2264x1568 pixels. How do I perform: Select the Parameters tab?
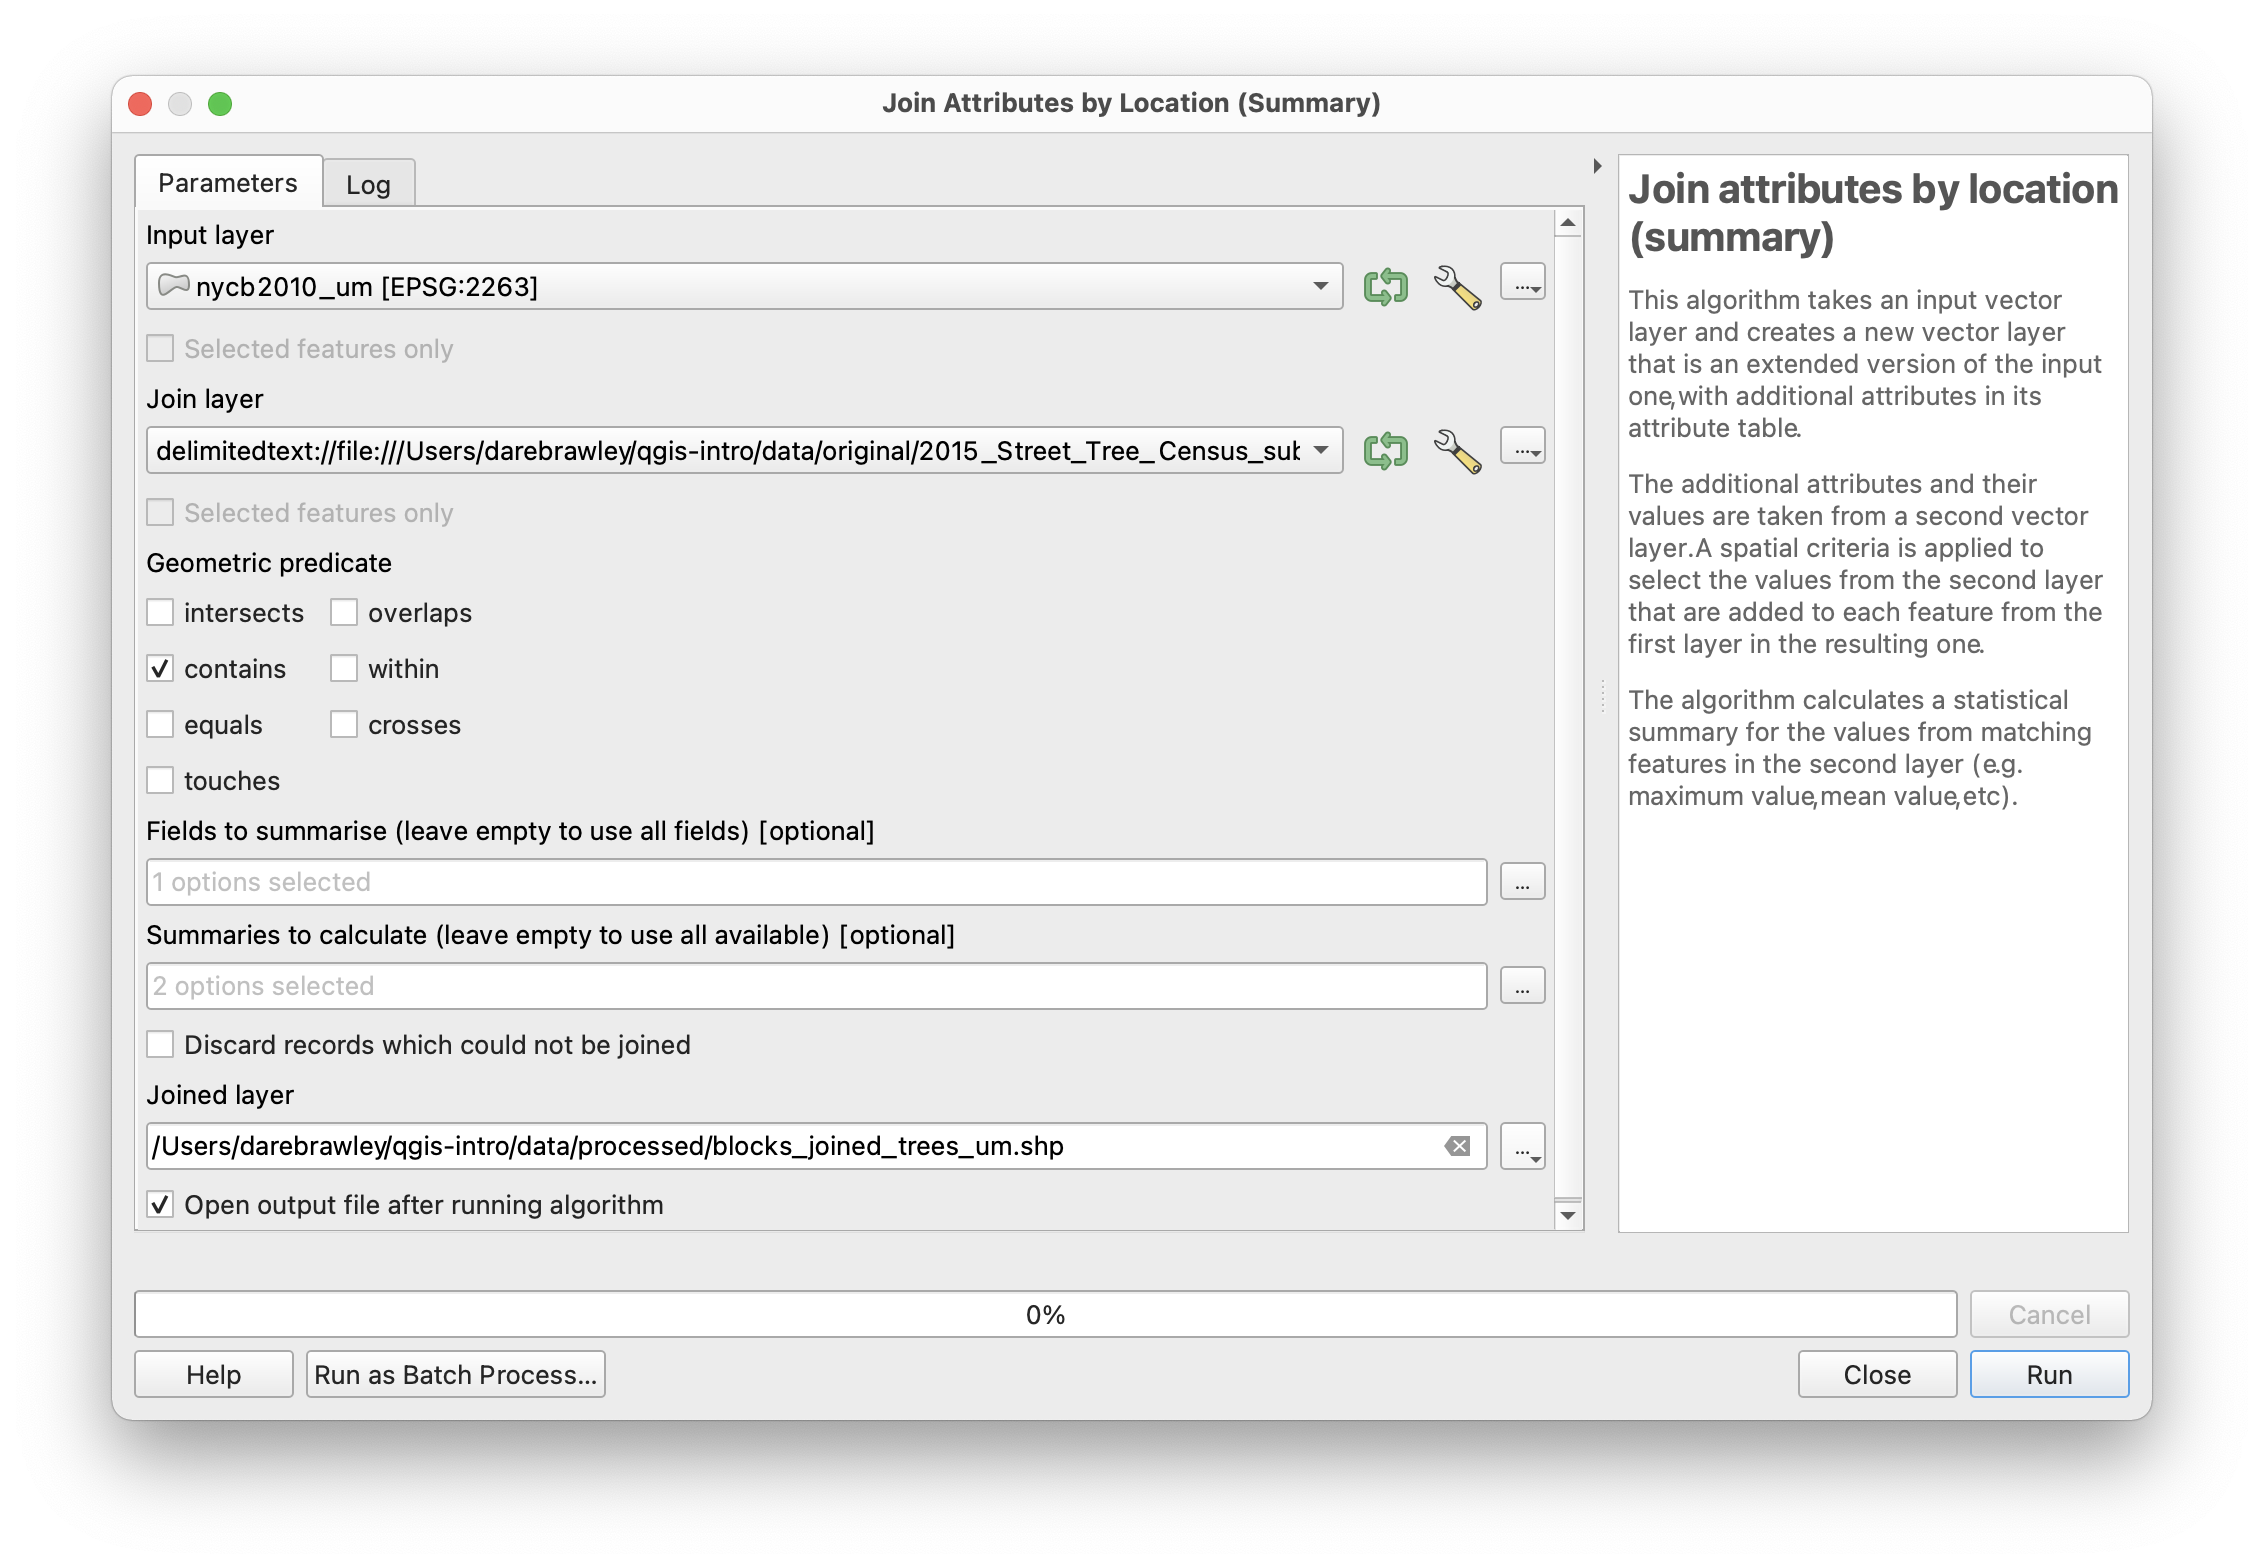227,181
